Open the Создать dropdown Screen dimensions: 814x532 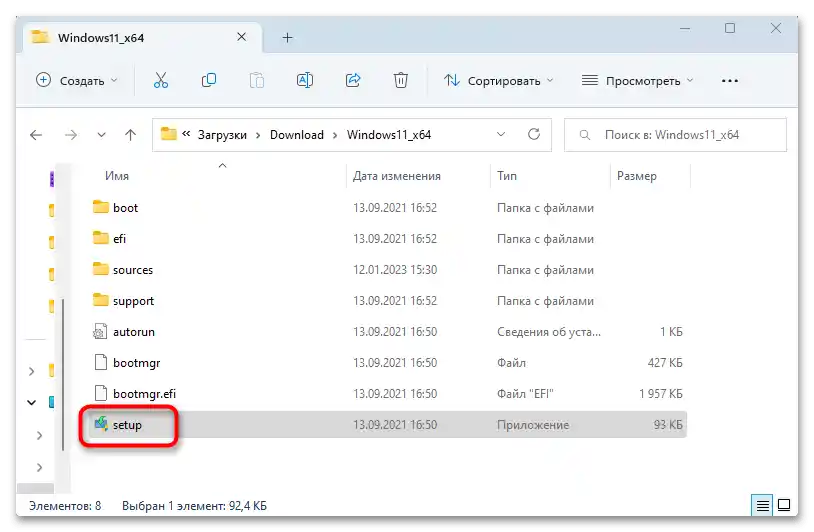click(77, 80)
